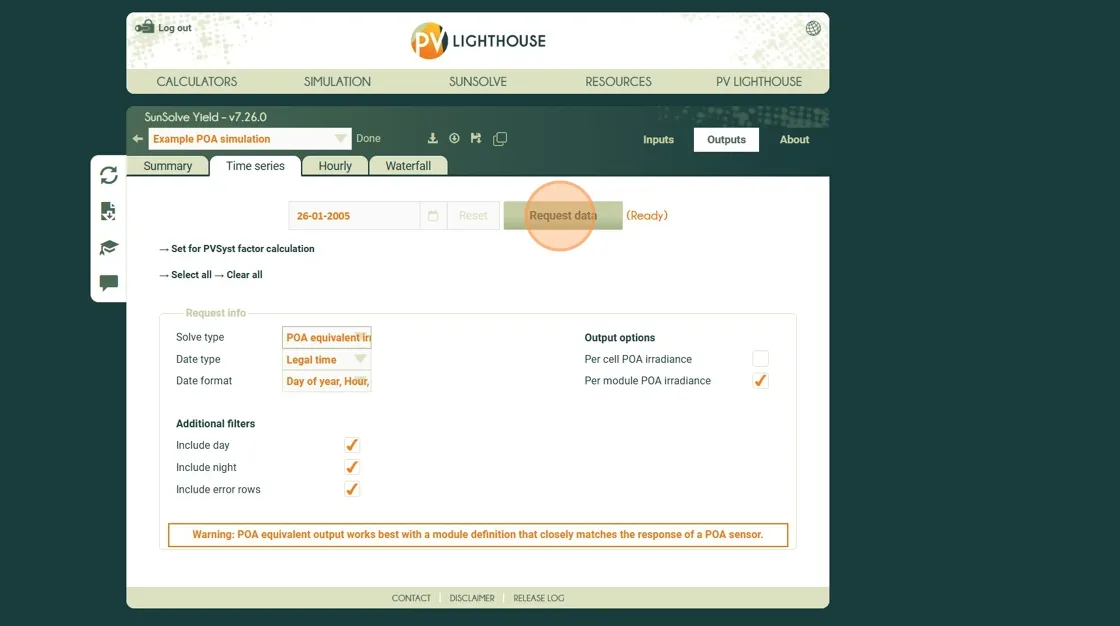Click the file download icon in the sidebar
Viewport: 1120px width, 626px height.
pos(109,211)
